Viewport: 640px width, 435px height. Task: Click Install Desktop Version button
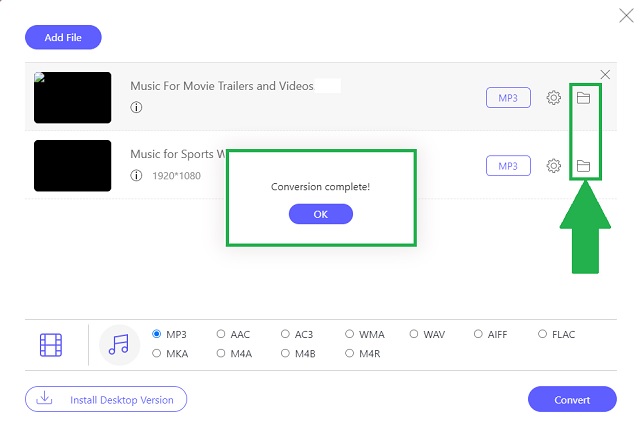(x=106, y=399)
